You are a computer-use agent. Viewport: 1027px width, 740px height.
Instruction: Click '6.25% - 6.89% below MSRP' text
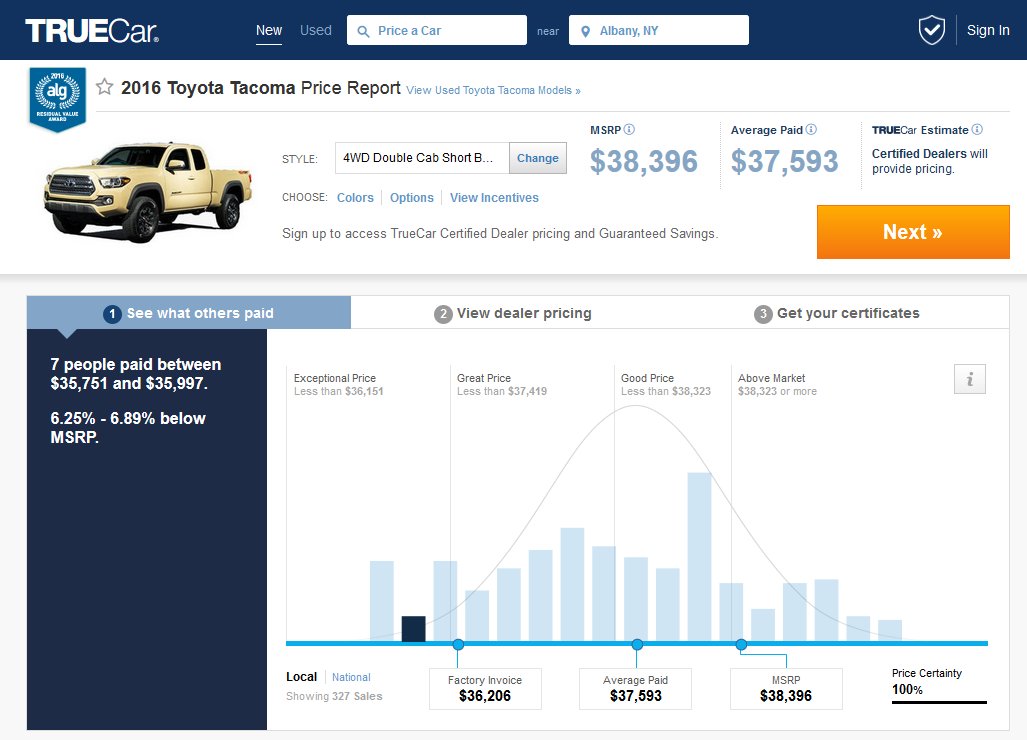coord(128,428)
